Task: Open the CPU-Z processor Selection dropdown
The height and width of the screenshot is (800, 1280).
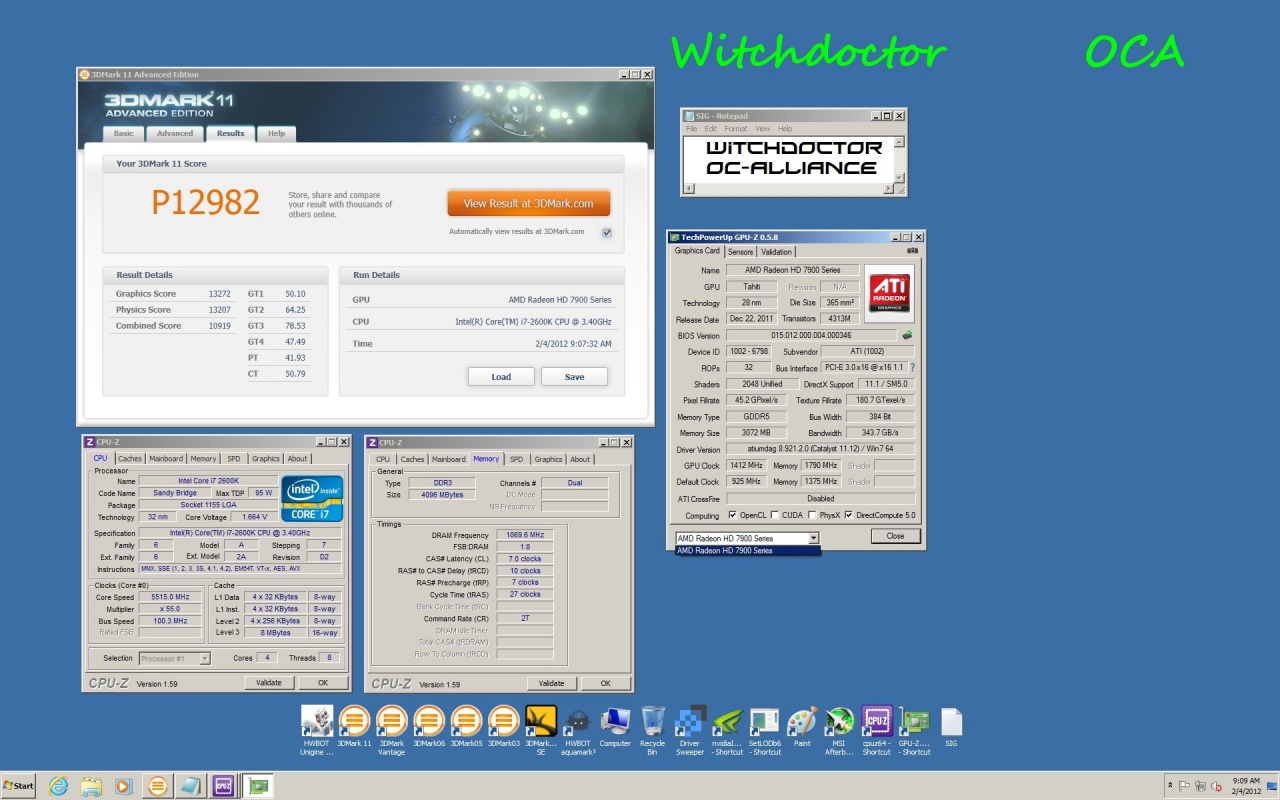Action: (204, 658)
